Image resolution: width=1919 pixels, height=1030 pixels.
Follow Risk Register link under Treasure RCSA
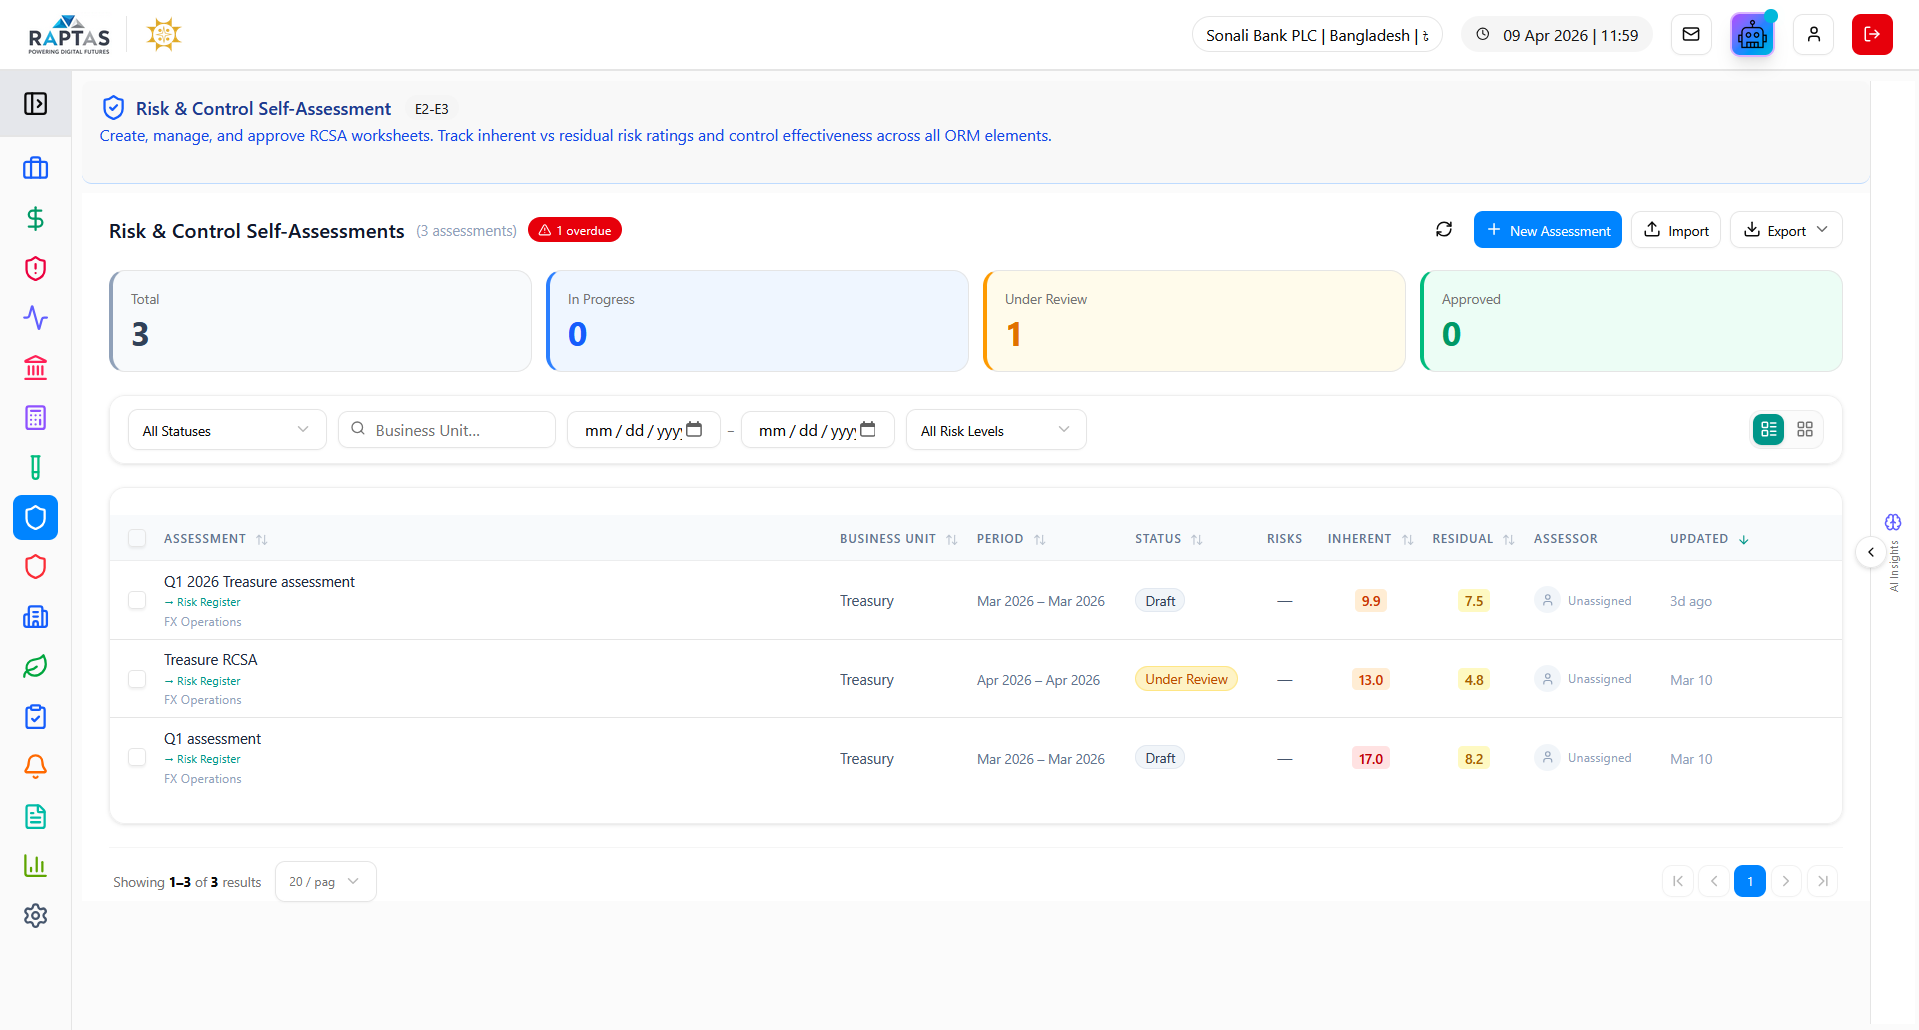[208, 681]
